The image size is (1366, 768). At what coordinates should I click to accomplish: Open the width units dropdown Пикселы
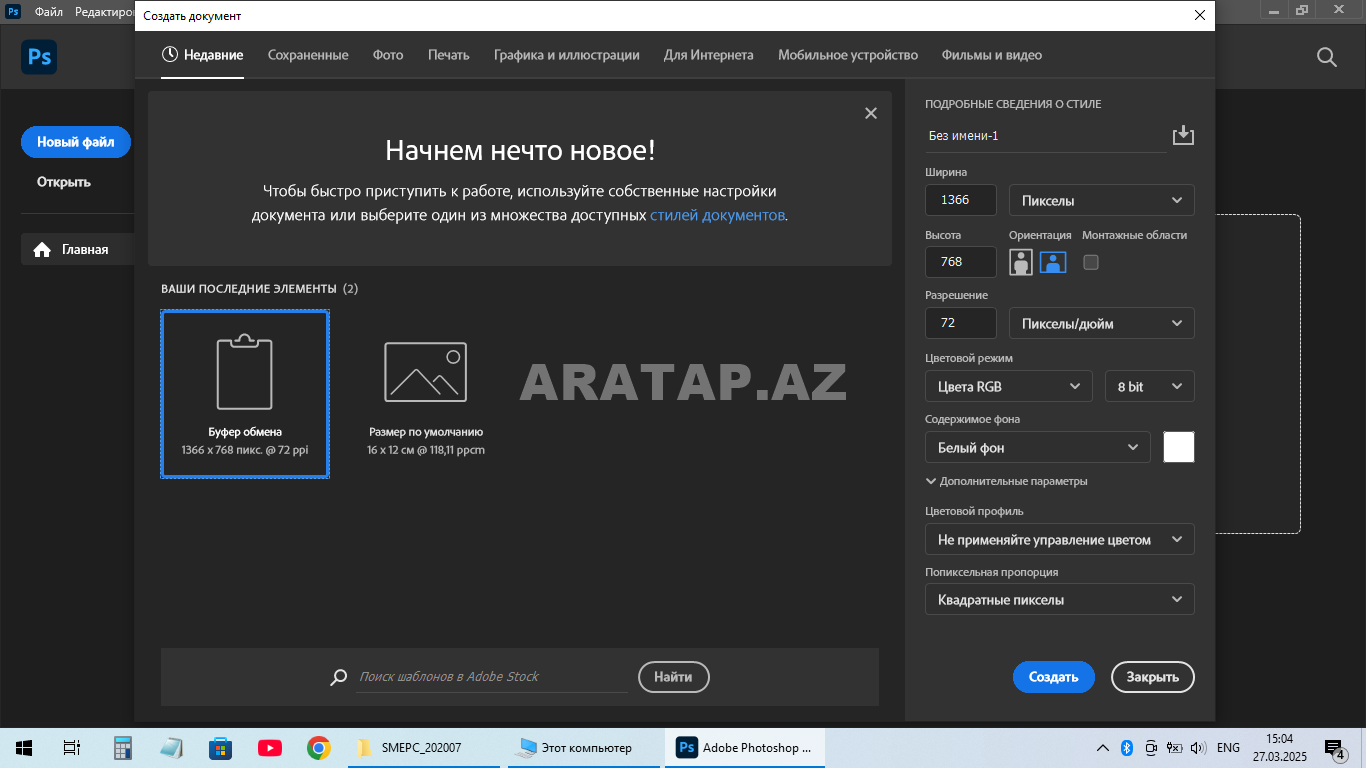pyautogui.click(x=1101, y=200)
